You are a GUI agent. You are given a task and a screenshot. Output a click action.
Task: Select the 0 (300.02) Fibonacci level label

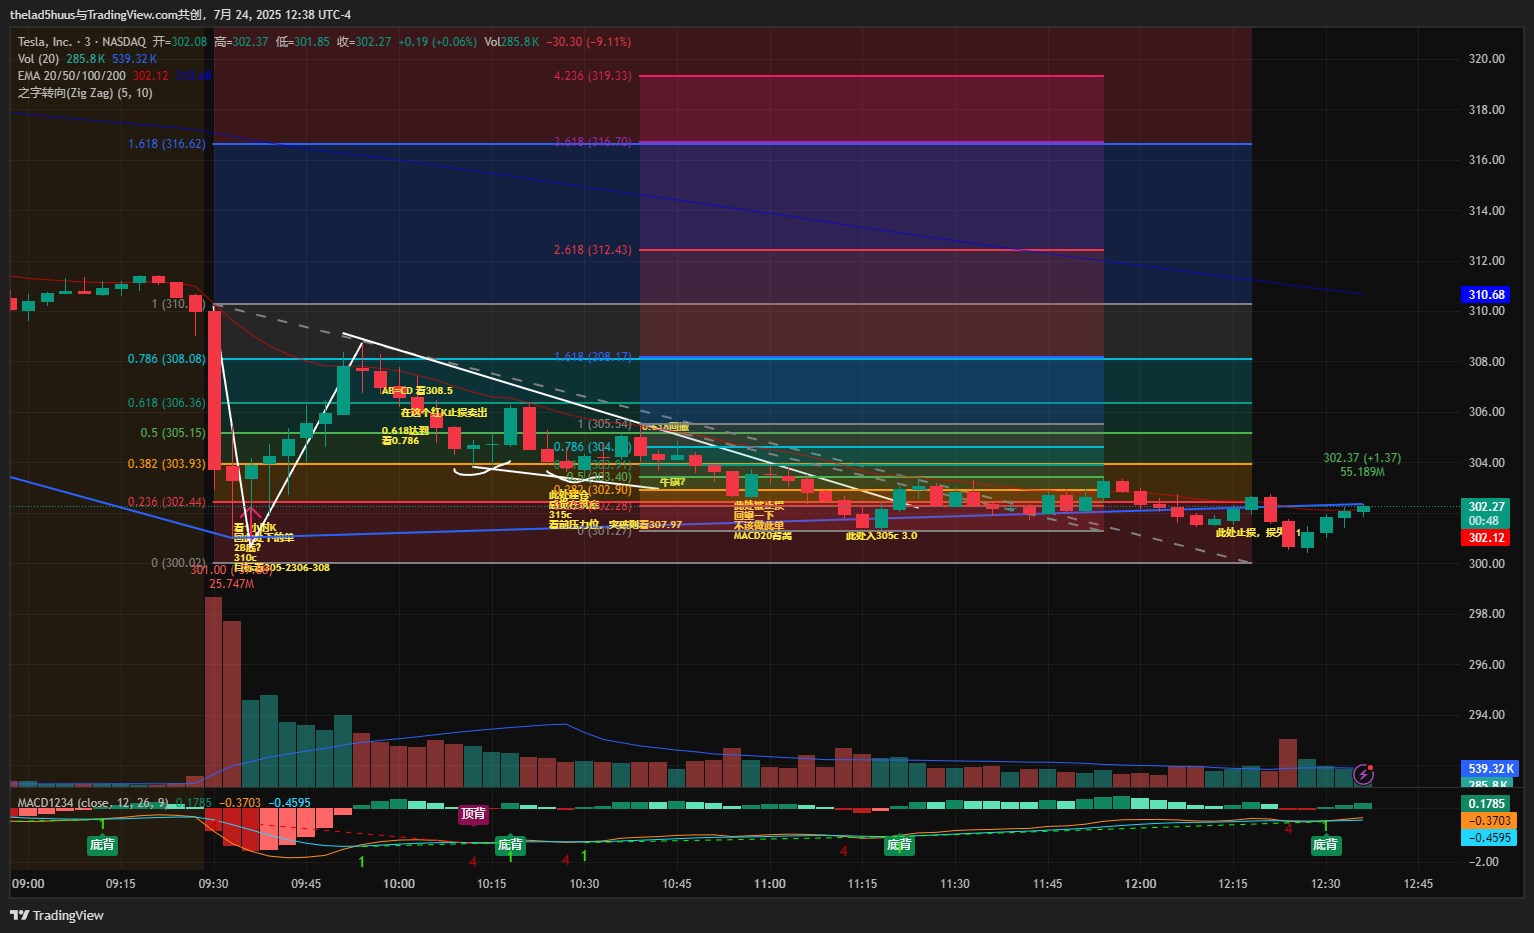click(x=179, y=563)
